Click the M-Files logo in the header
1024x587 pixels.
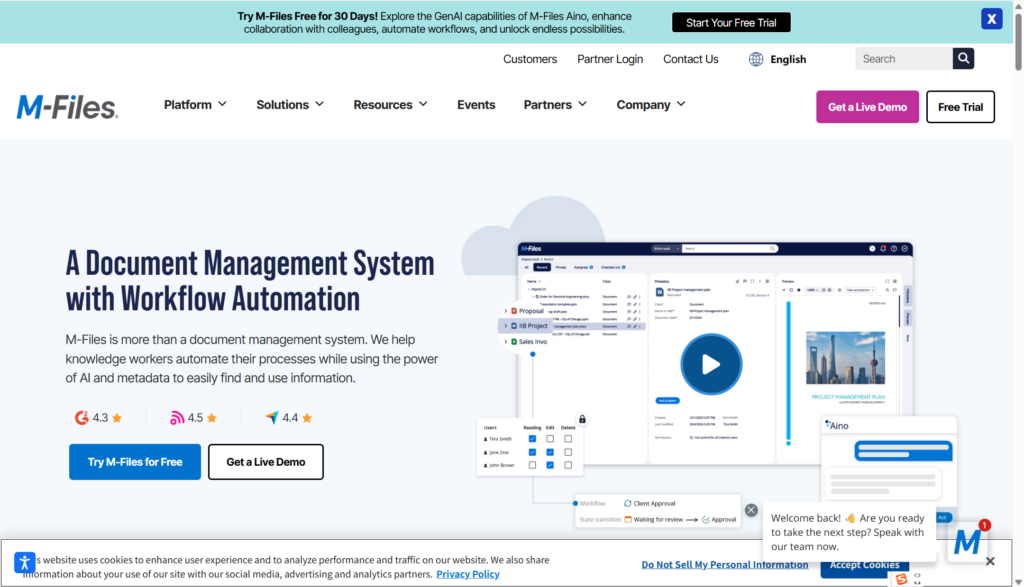pyautogui.click(x=67, y=106)
